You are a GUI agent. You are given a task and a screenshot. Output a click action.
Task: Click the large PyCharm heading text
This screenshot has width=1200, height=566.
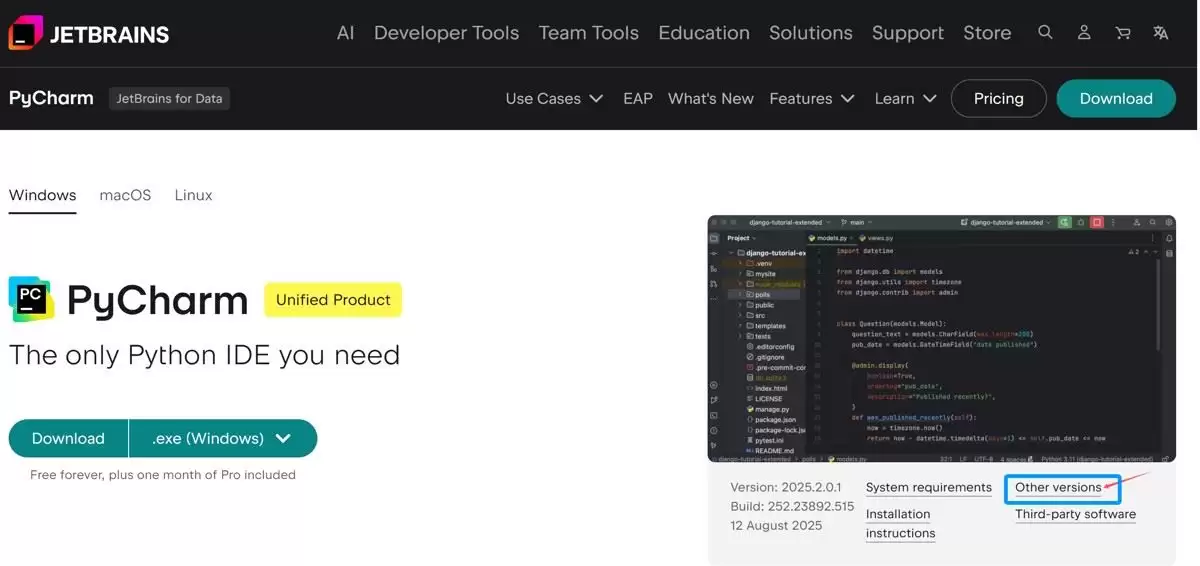157,300
